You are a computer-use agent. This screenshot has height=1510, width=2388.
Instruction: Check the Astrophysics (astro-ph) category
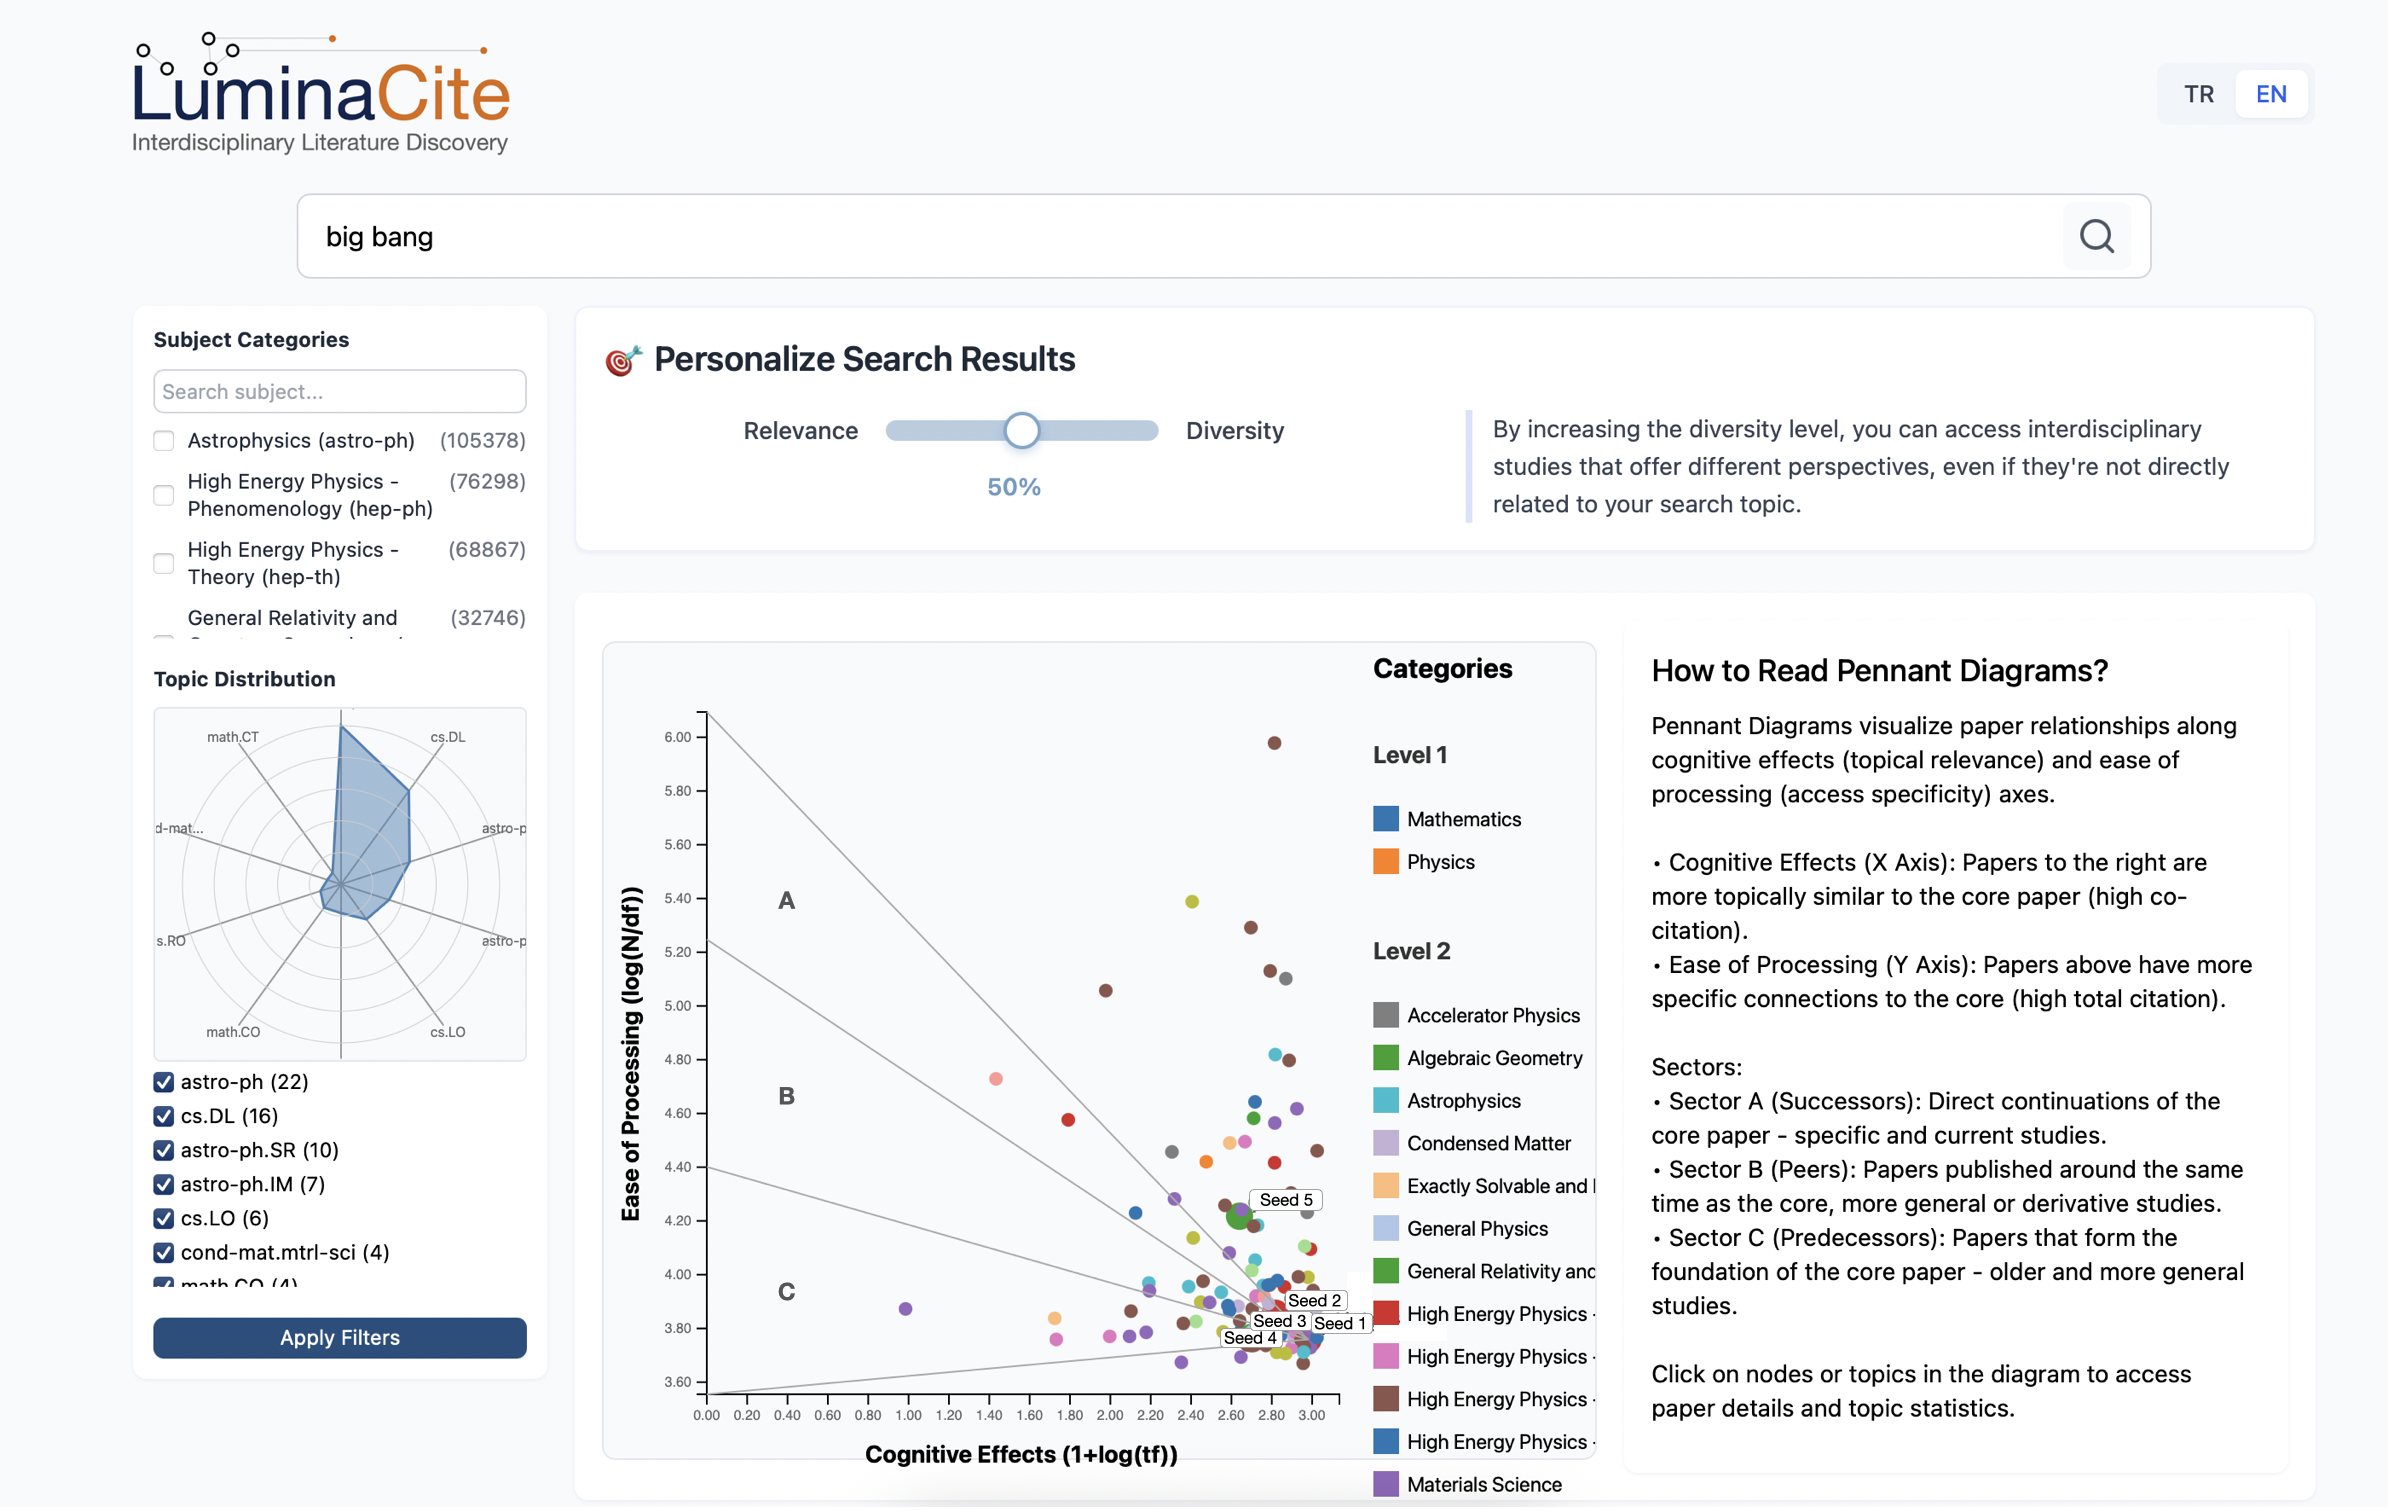[164, 441]
